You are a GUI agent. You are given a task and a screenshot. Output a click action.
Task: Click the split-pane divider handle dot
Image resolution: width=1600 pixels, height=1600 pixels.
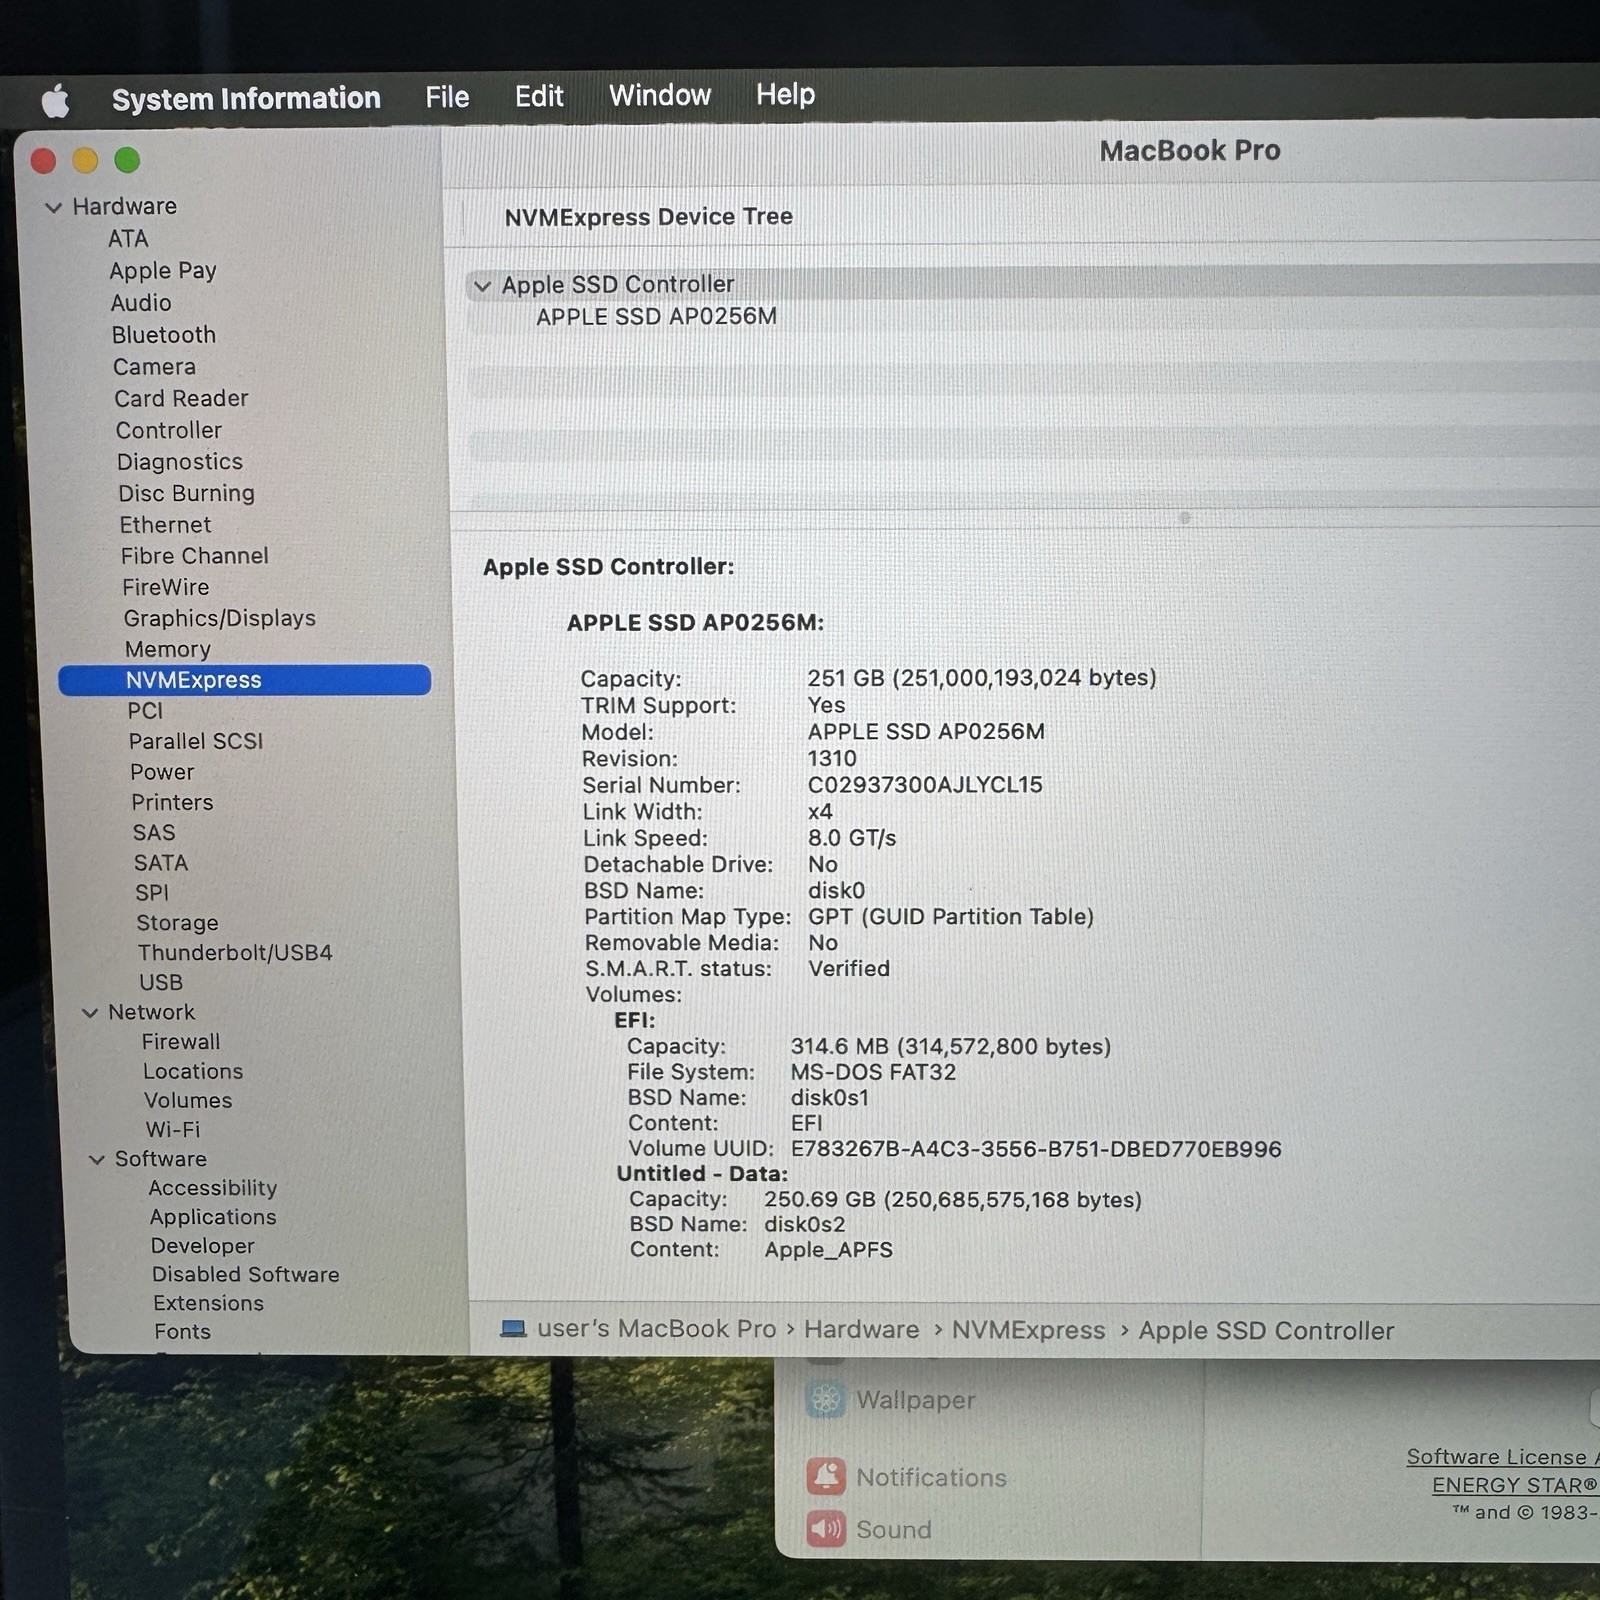(x=1185, y=518)
